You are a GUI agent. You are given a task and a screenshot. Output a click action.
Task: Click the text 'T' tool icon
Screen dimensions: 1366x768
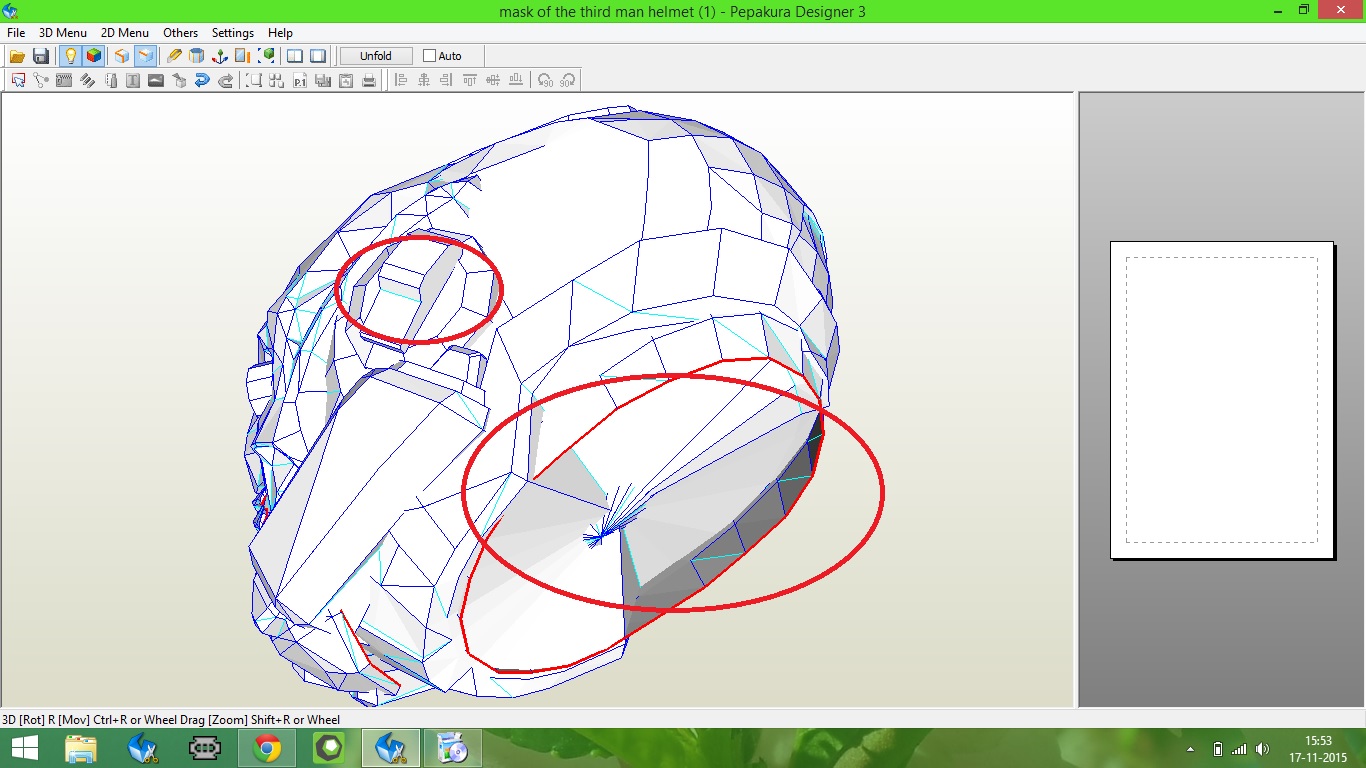pyautogui.click(x=133, y=81)
